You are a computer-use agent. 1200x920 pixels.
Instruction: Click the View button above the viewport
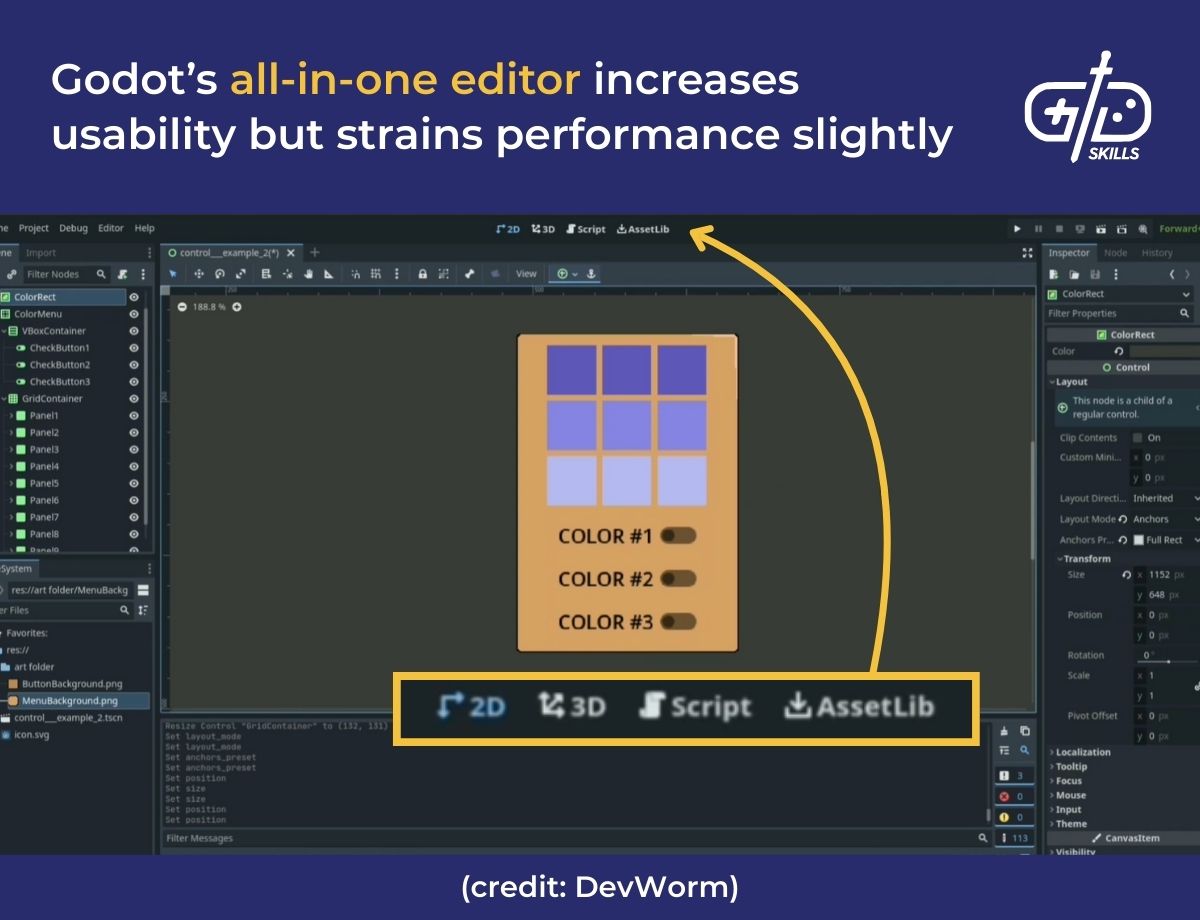pos(526,273)
